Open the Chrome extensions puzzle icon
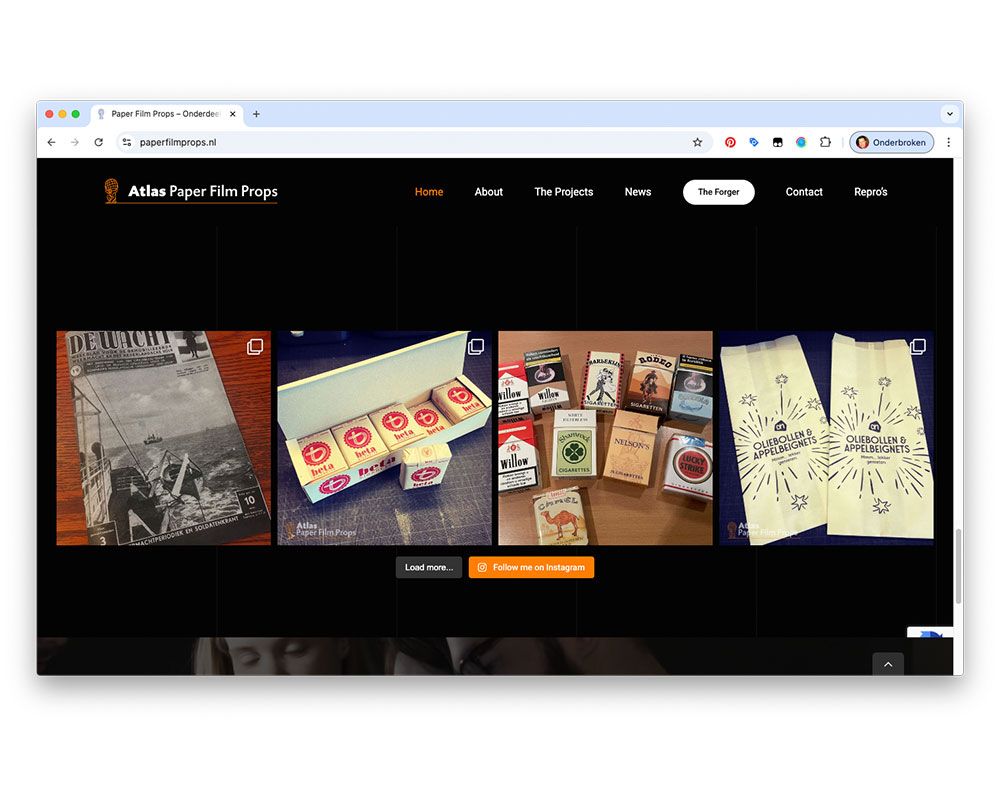 click(825, 142)
